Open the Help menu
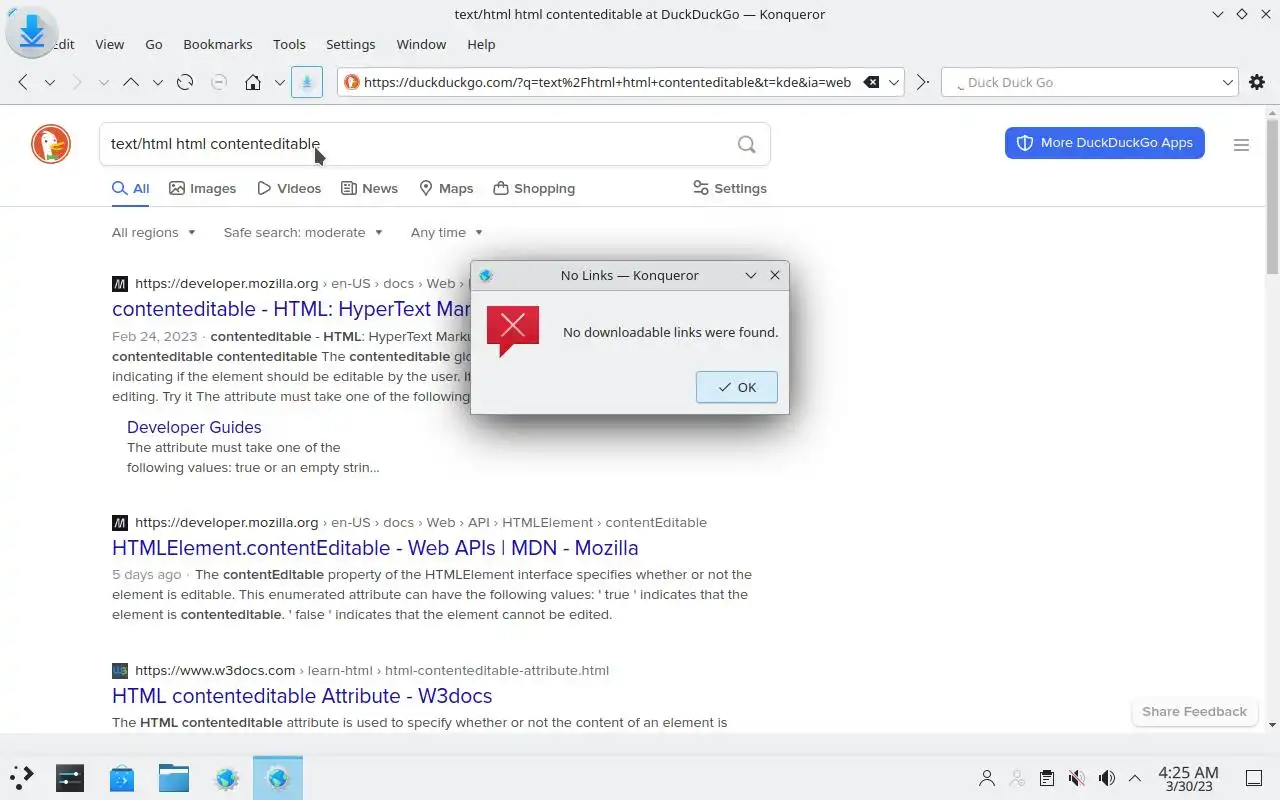The image size is (1280, 800). 481,44
